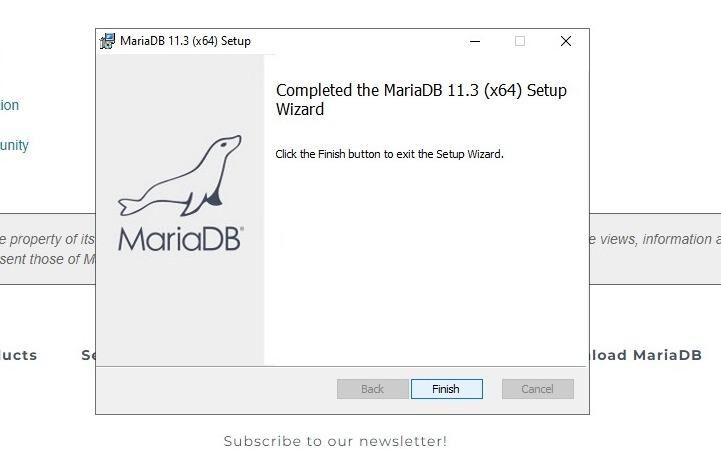Click the partially hidden 'ucts' footer link
This screenshot has width=721, height=449.
(x=18, y=355)
